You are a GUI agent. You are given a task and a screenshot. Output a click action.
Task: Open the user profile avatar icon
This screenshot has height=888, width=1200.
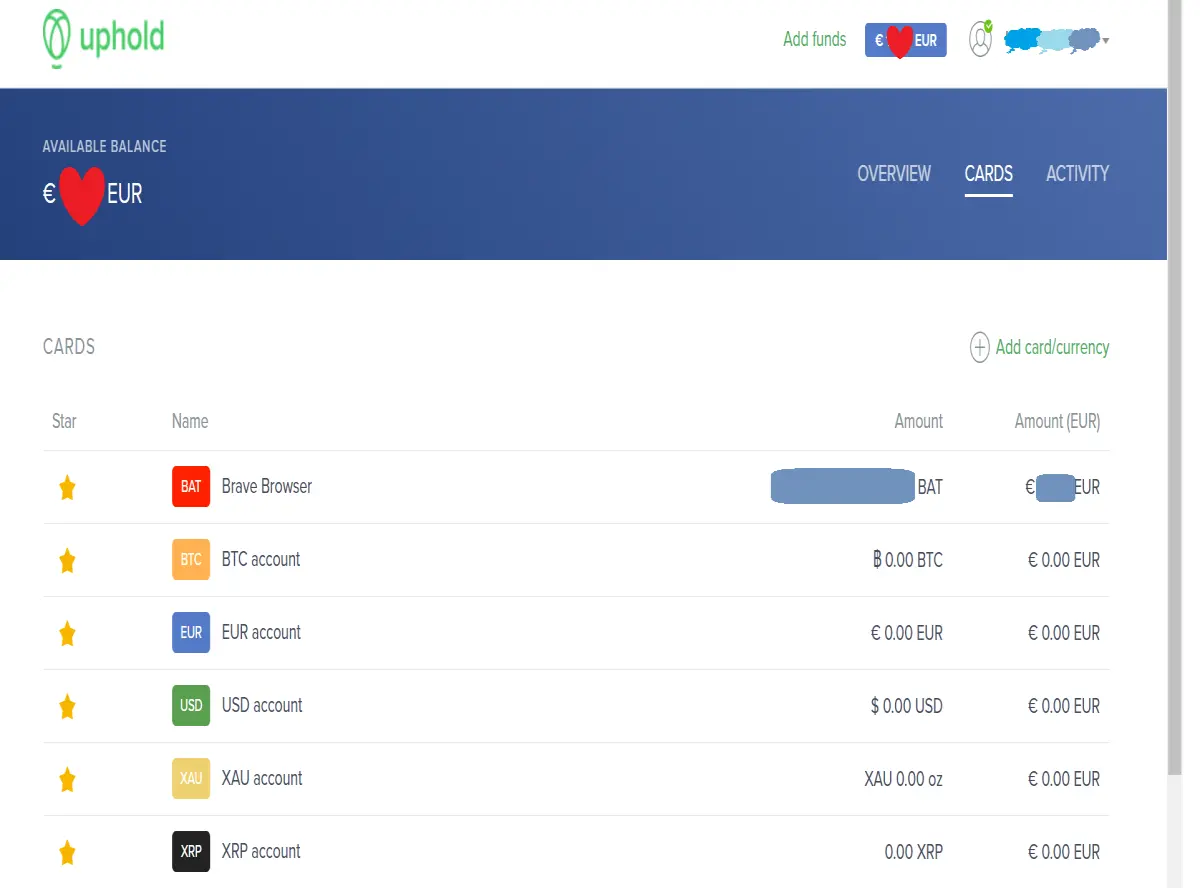pyautogui.click(x=980, y=39)
